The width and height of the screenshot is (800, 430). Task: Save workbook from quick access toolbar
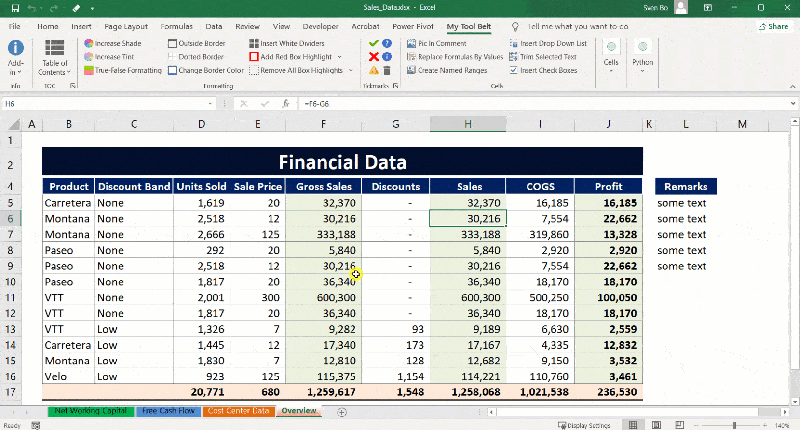pyautogui.click(x=15, y=8)
